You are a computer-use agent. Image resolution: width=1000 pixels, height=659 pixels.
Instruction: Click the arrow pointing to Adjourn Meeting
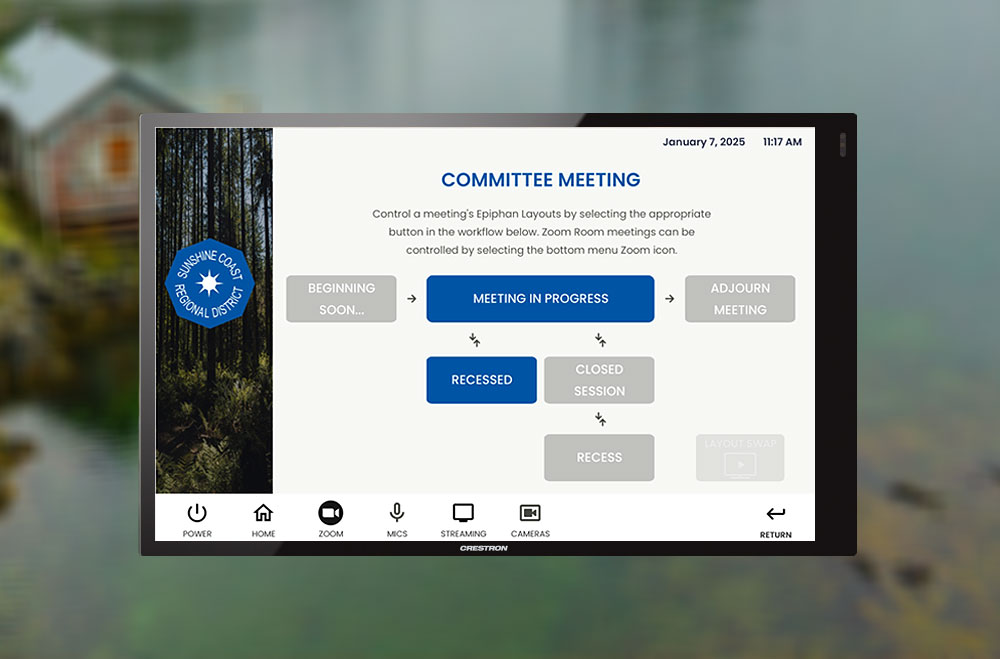click(669, 299)
